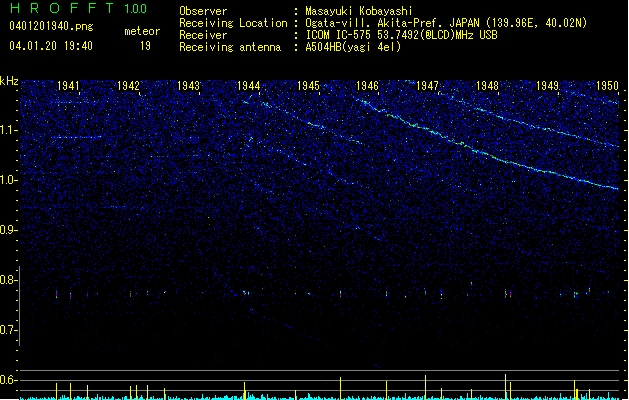
Task: Click the 1944 time axis marker
Action: coord(248,86)
